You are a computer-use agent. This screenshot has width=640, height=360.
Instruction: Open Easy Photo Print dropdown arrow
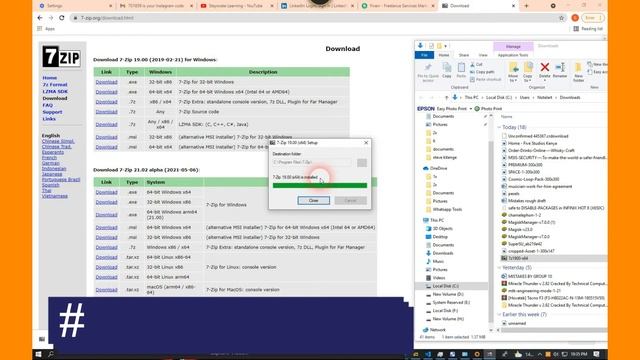pyautogui.click(x=471, y=109)
